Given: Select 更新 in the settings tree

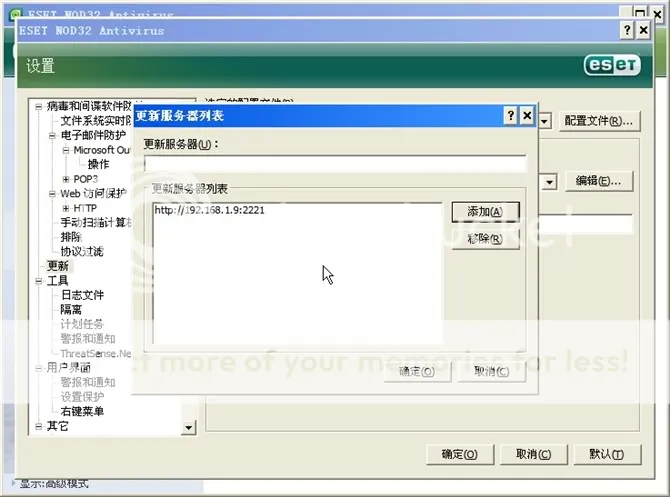Looking at the screenshot, I should click(x=58, y=266).
